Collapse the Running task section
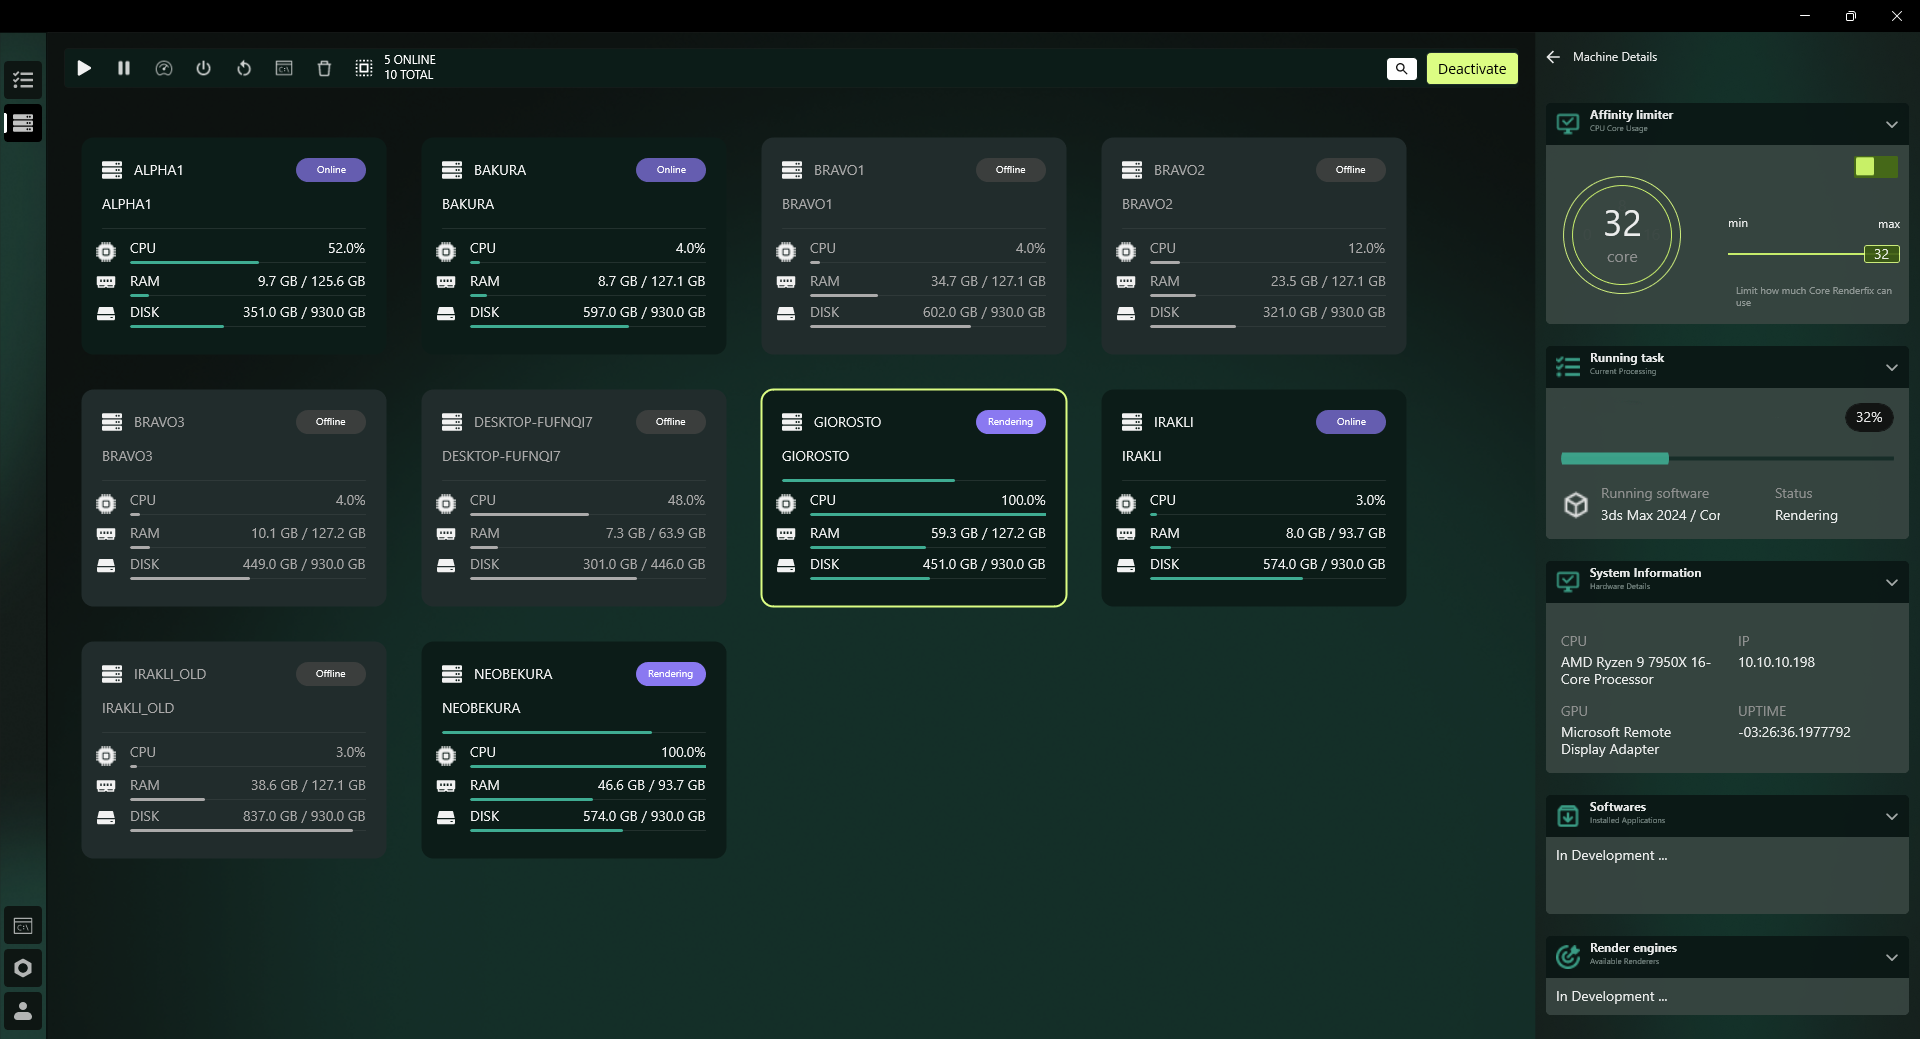Viewport: 1920px width, 1039px height. click(x=1891, y=368)
